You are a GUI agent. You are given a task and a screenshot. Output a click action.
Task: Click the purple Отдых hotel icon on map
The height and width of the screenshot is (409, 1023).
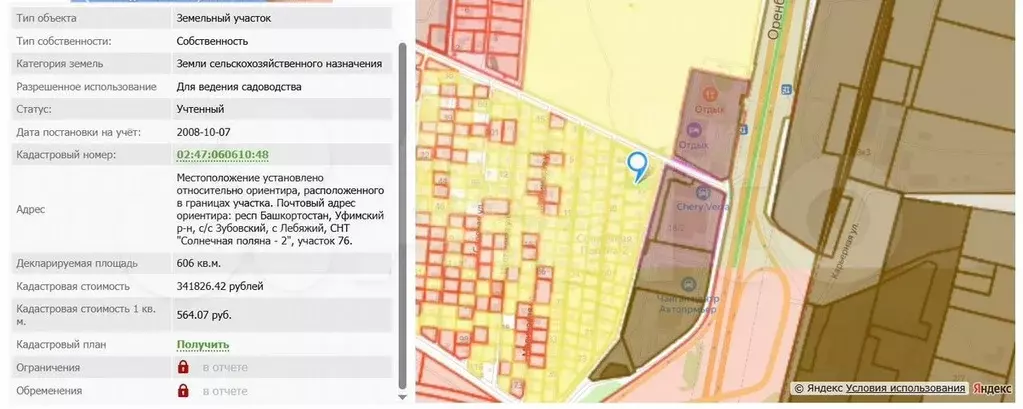[694, 129]
